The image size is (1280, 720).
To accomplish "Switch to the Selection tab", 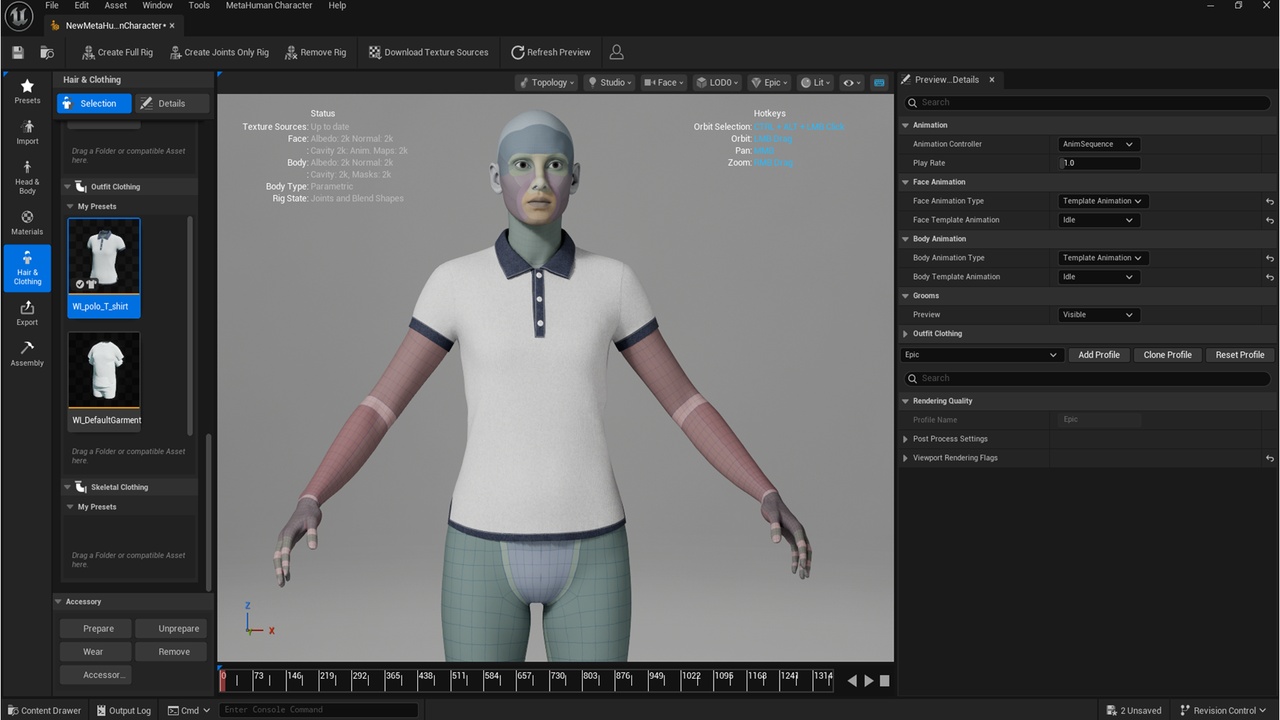I will click(94, 103).
